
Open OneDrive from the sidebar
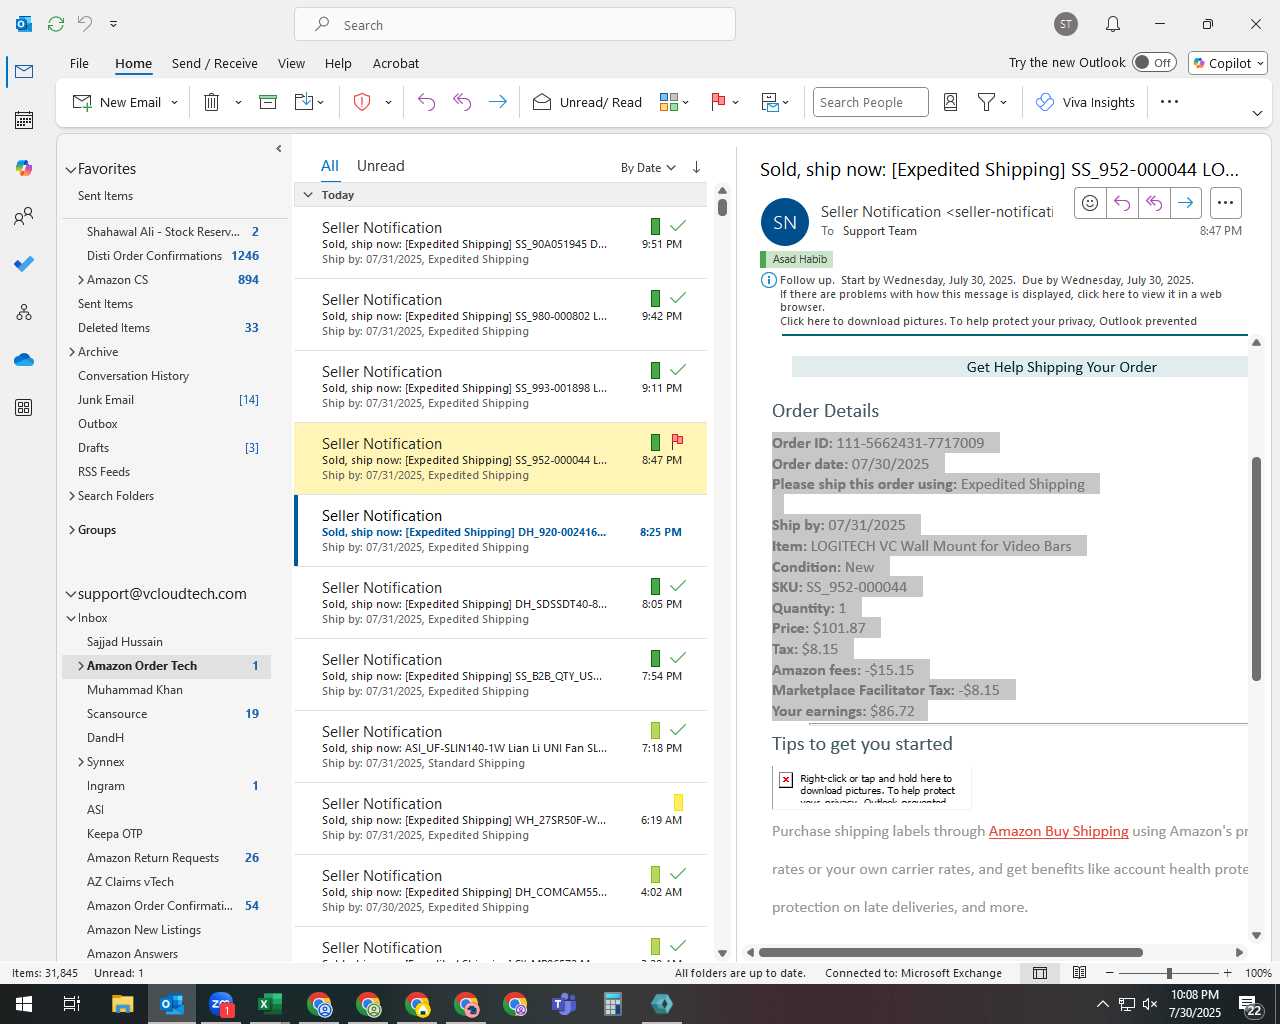coord(24,360)
